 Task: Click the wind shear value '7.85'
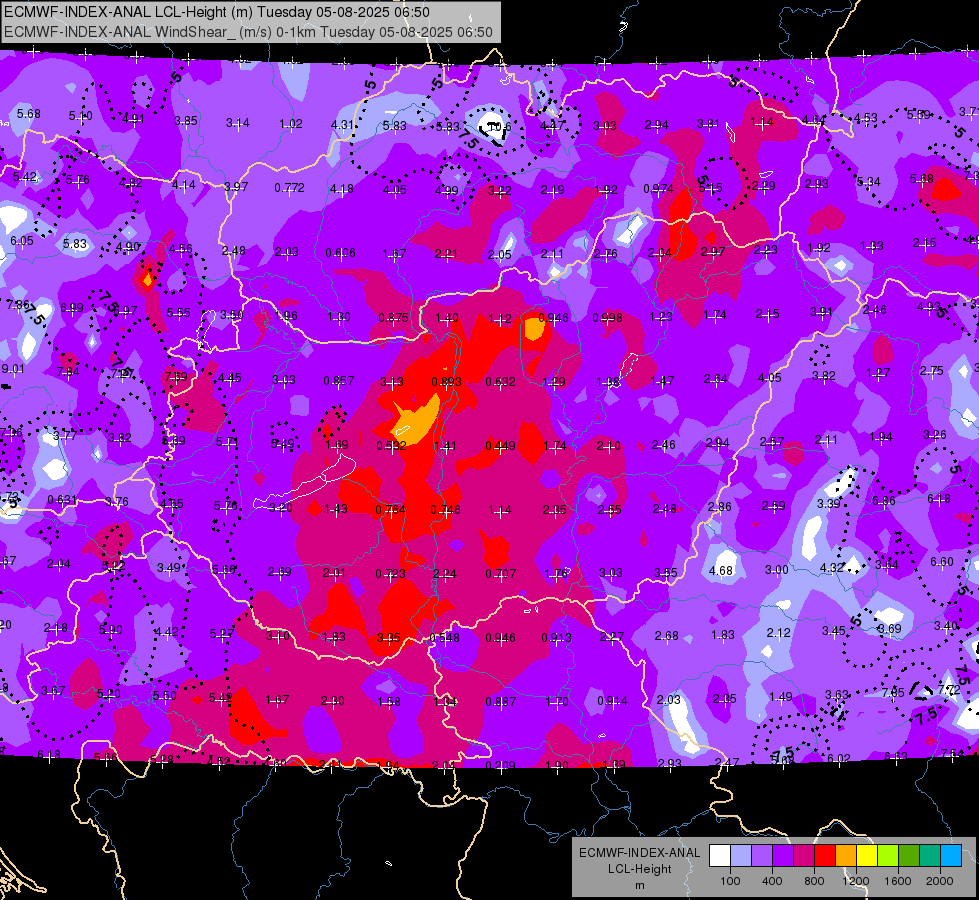893,692
